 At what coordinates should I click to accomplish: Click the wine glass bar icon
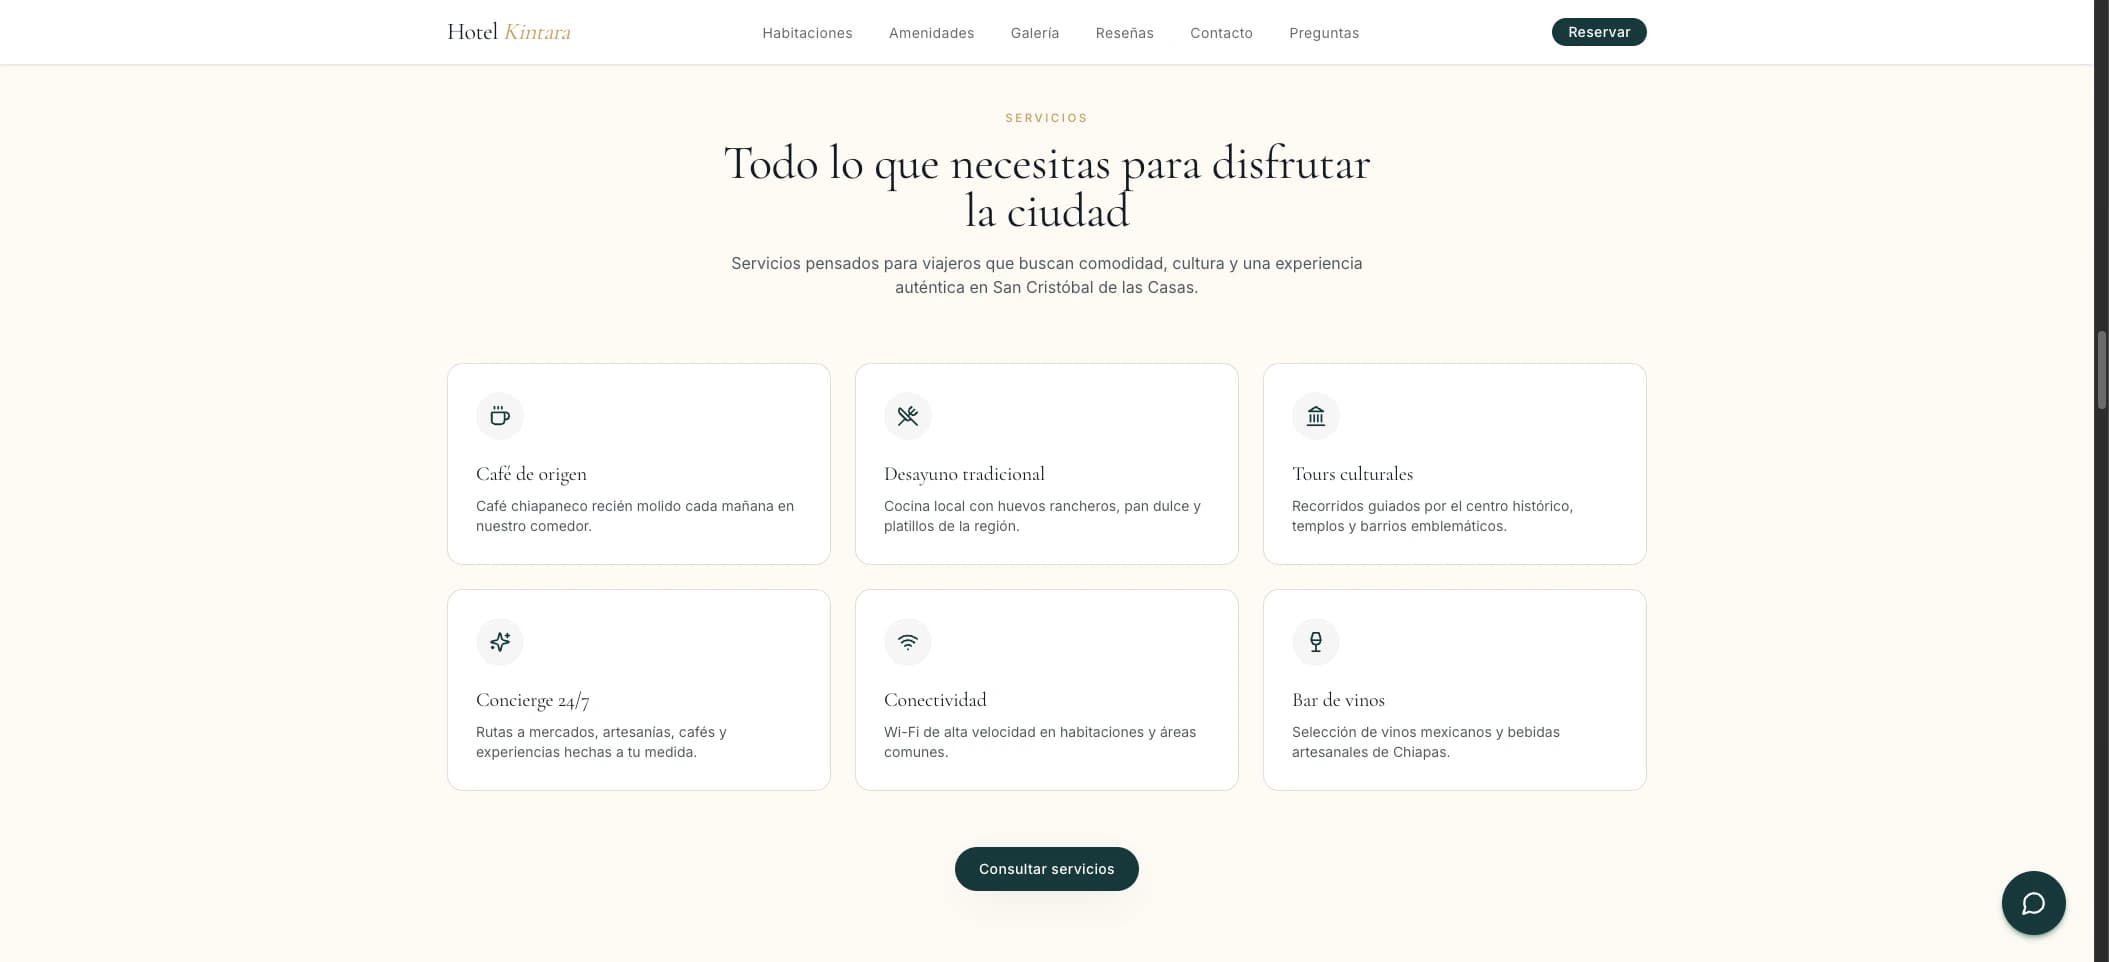pyautogui.click(x=1316, y=642)
